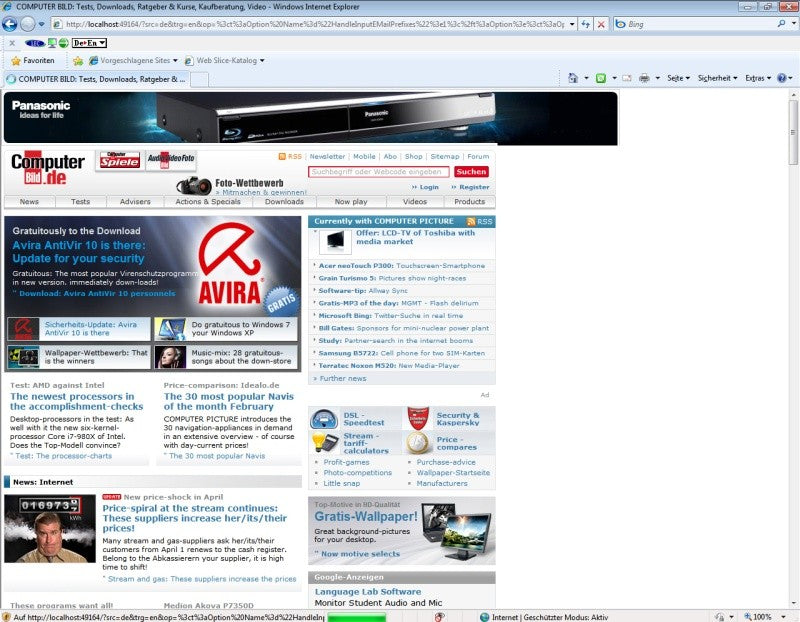Open the Videos navigation tab
This screenshot has width=800, height=622.
[415, 202]
